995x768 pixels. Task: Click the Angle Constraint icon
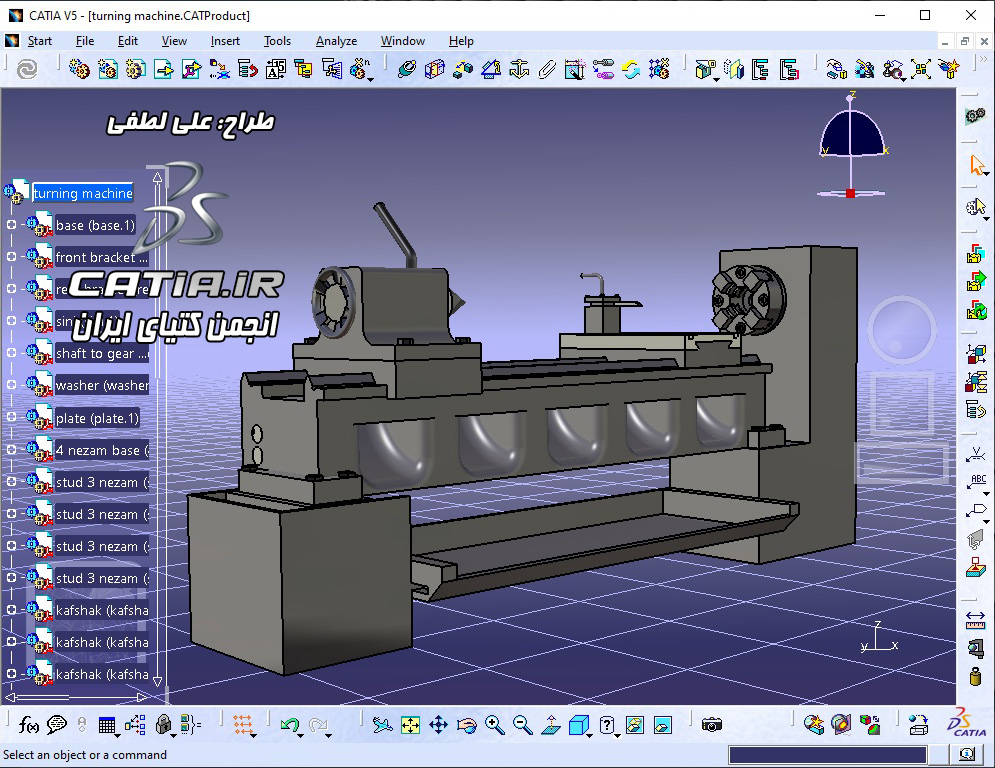click(491, 69)
